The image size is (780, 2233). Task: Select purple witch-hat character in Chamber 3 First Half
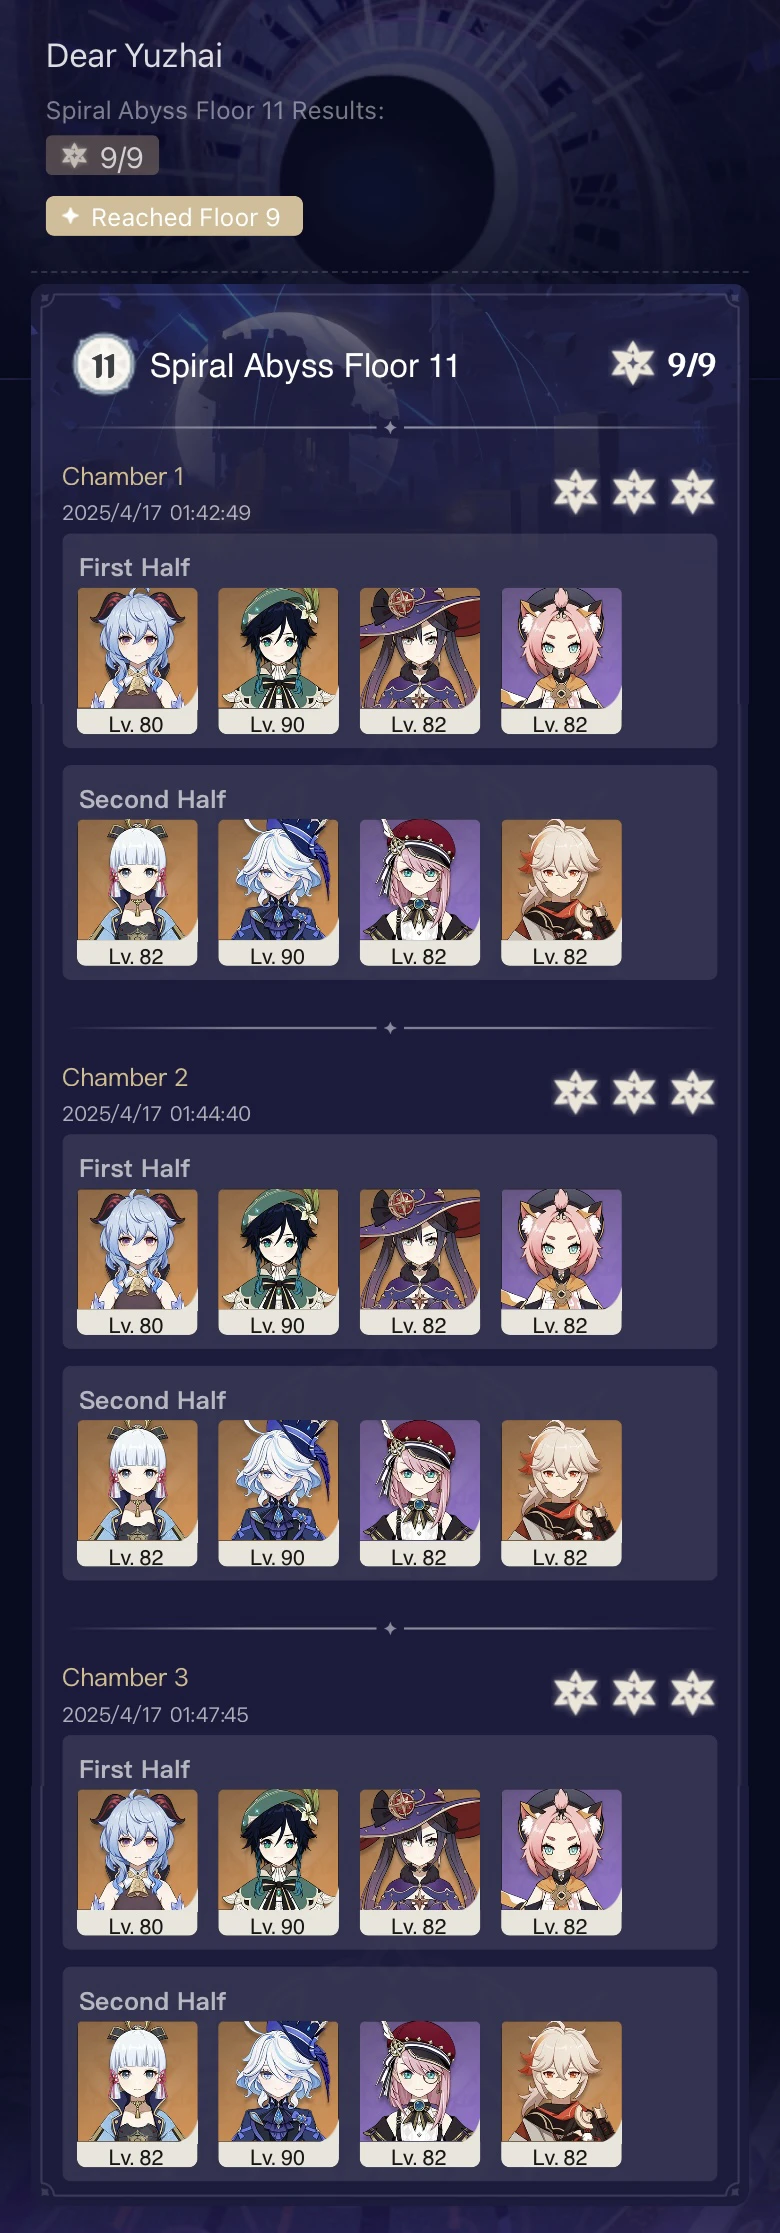pos(420,1863)
